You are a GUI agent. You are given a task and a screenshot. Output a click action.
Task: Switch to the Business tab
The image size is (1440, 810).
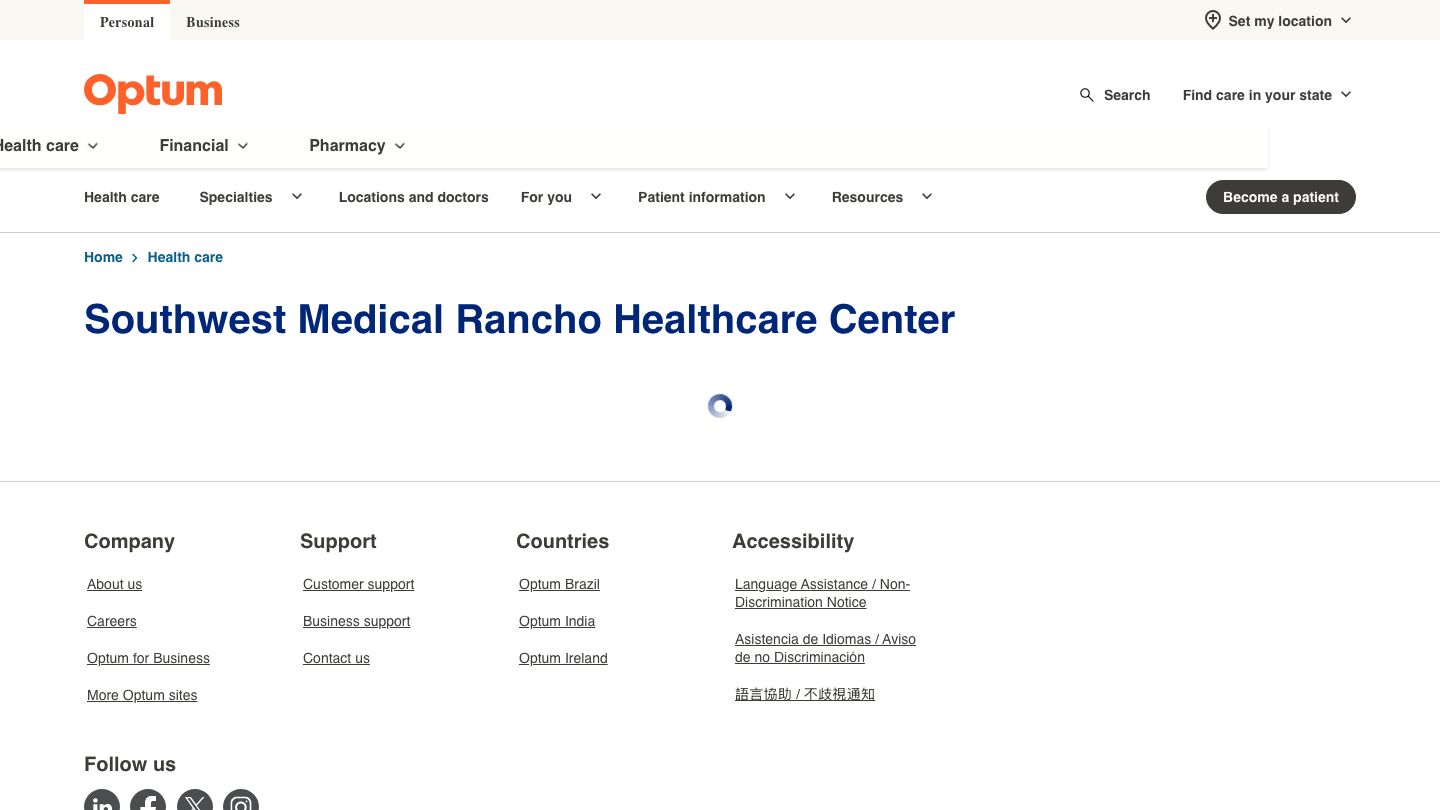pyautogui.click(x=213, y=22)
